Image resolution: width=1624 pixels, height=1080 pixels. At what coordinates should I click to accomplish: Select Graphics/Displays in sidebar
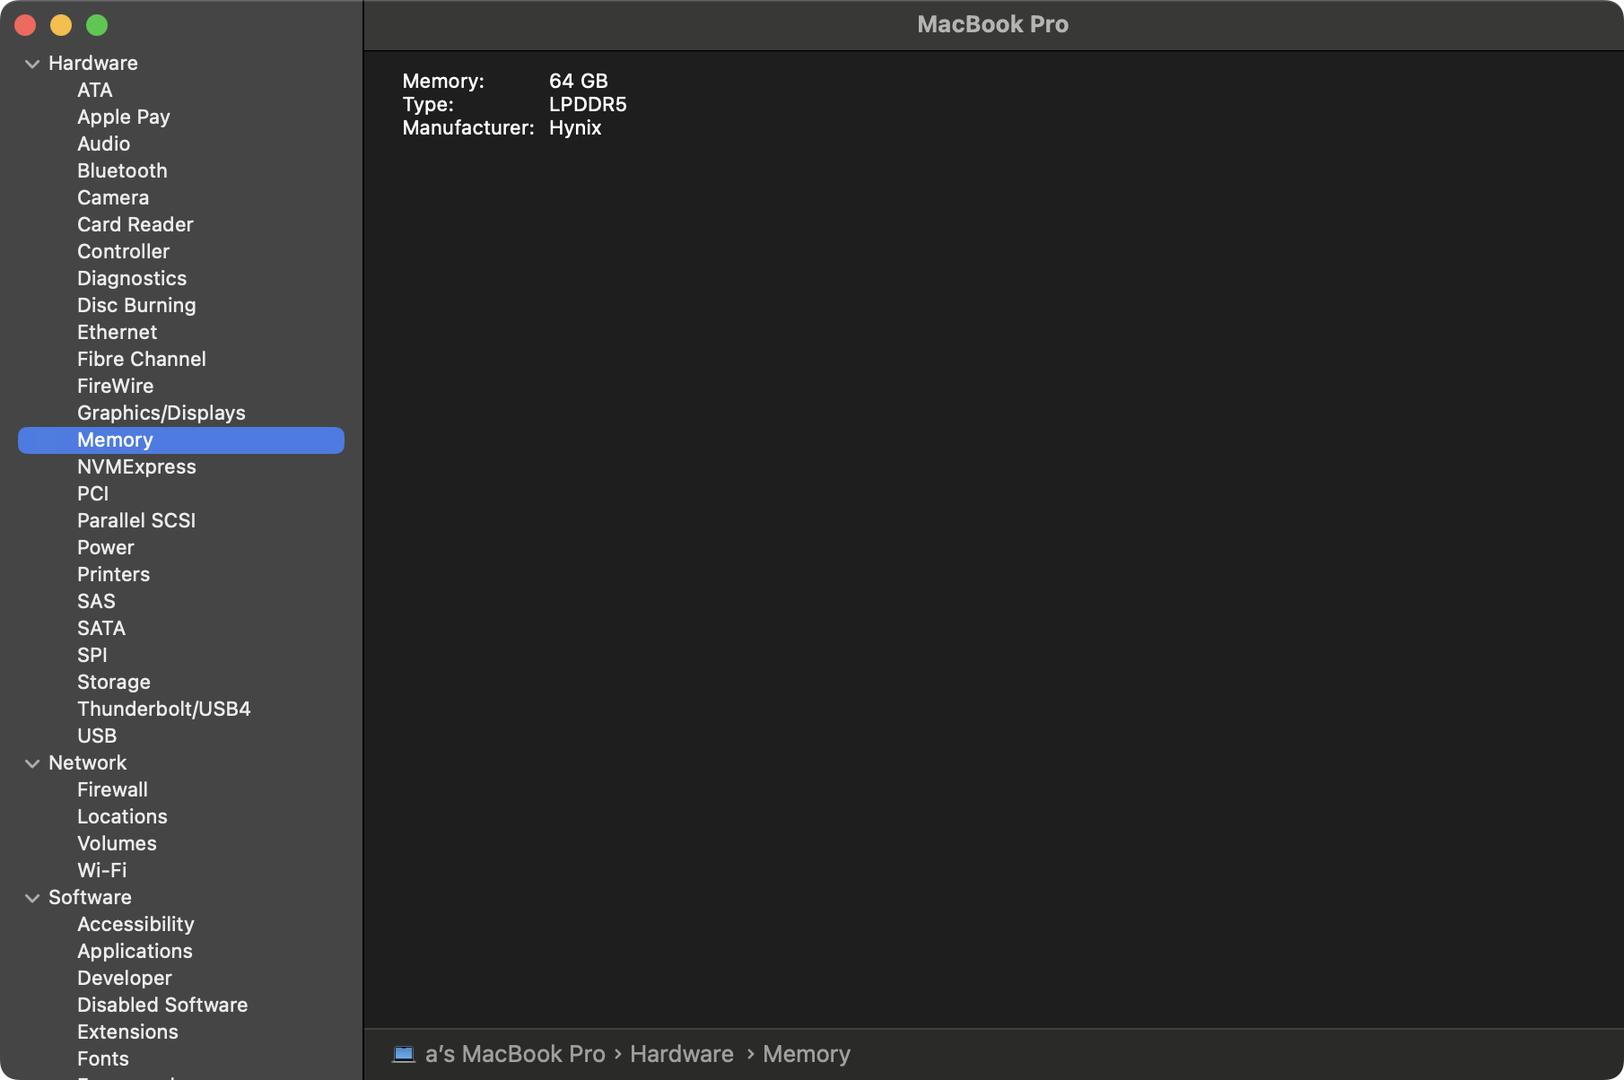[161, 413]
